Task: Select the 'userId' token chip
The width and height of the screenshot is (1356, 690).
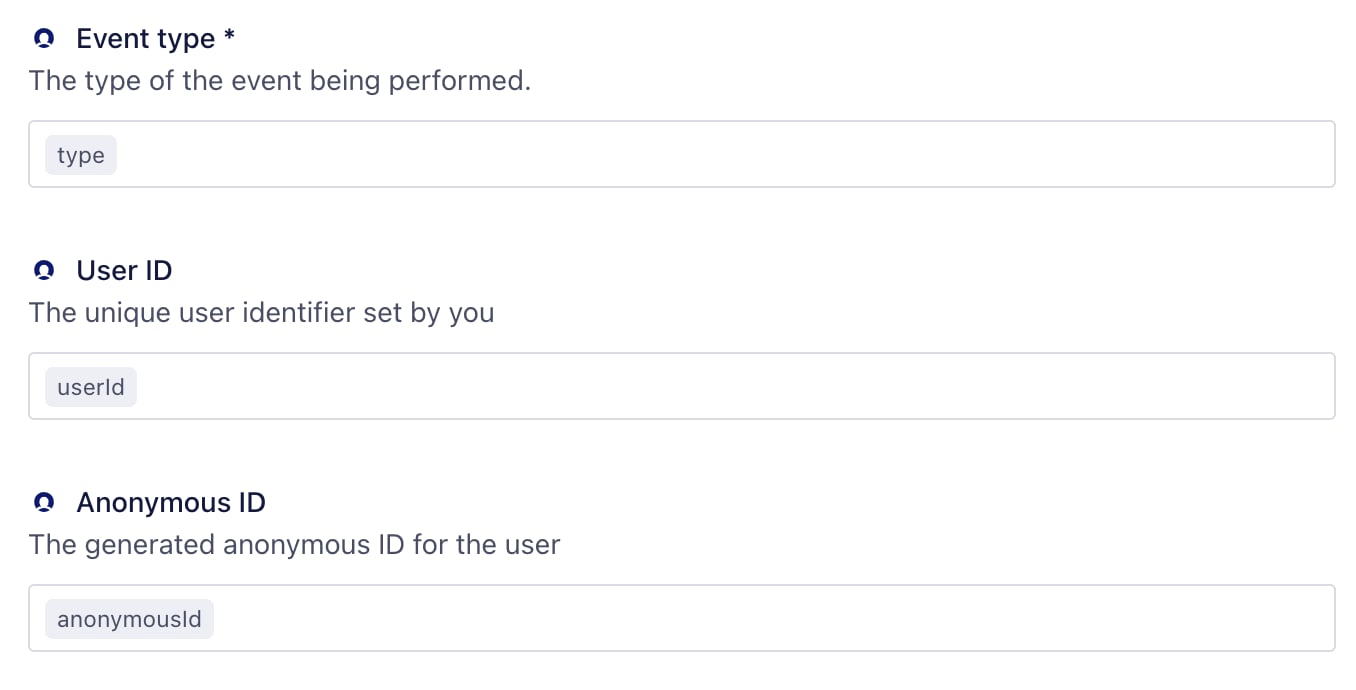Action: [91, 387]
